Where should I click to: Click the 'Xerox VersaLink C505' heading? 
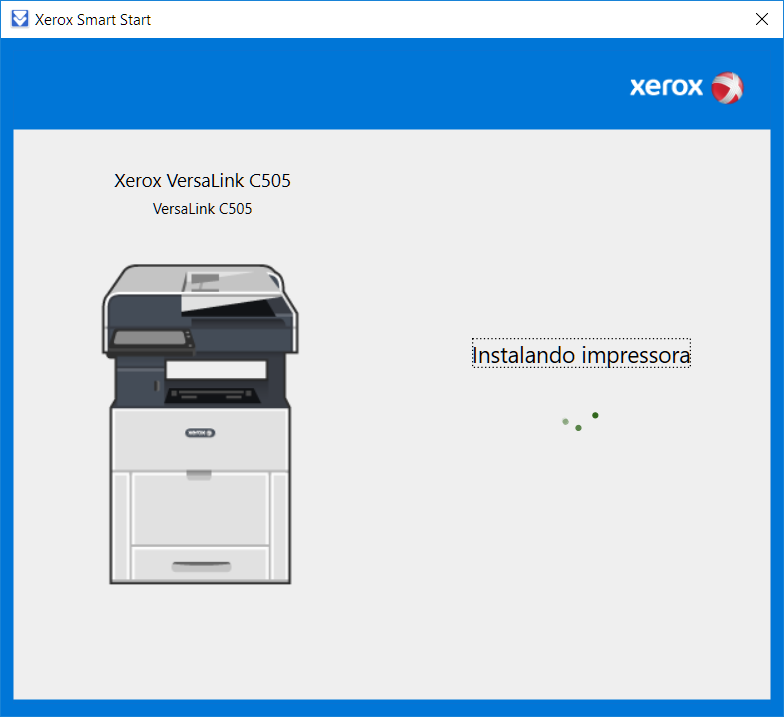[x=202, y=181]
